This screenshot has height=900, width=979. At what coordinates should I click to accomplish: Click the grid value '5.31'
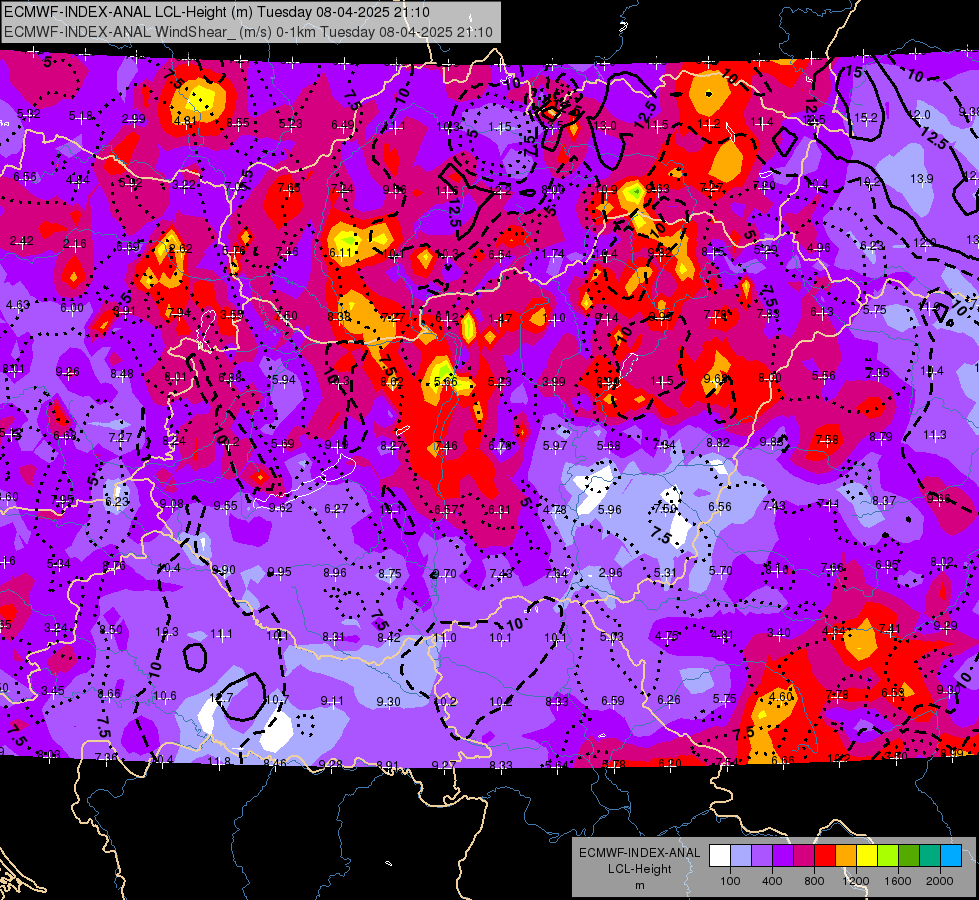[x=665, y=572]
